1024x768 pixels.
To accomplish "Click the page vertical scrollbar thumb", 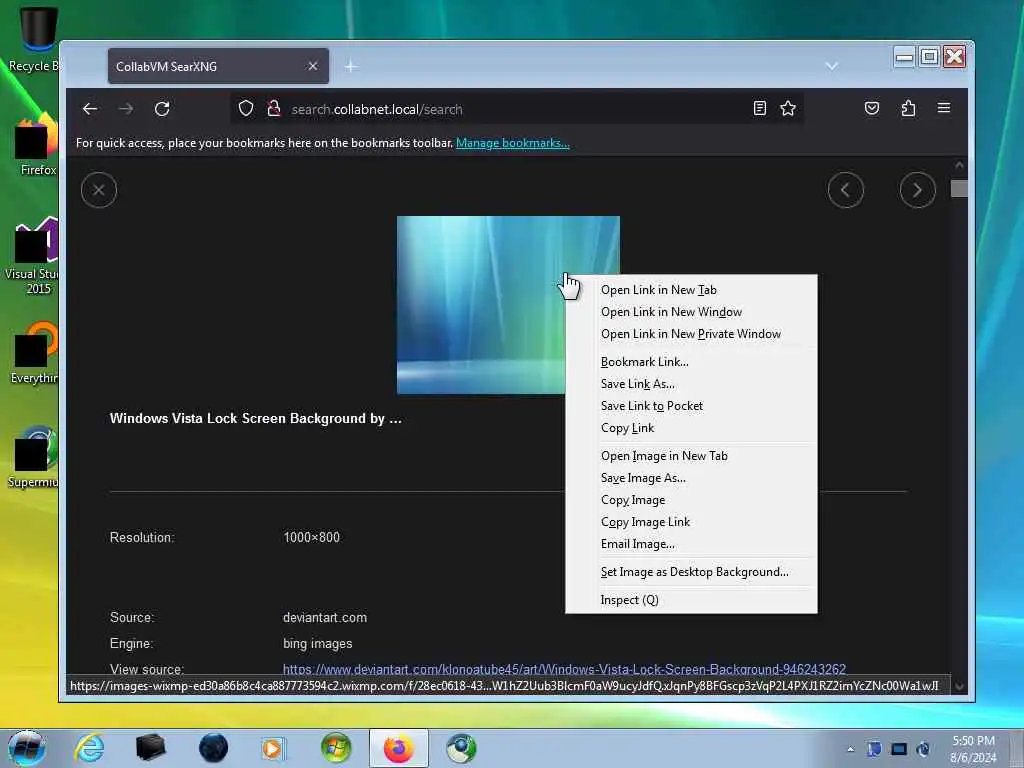I will 959,189.
